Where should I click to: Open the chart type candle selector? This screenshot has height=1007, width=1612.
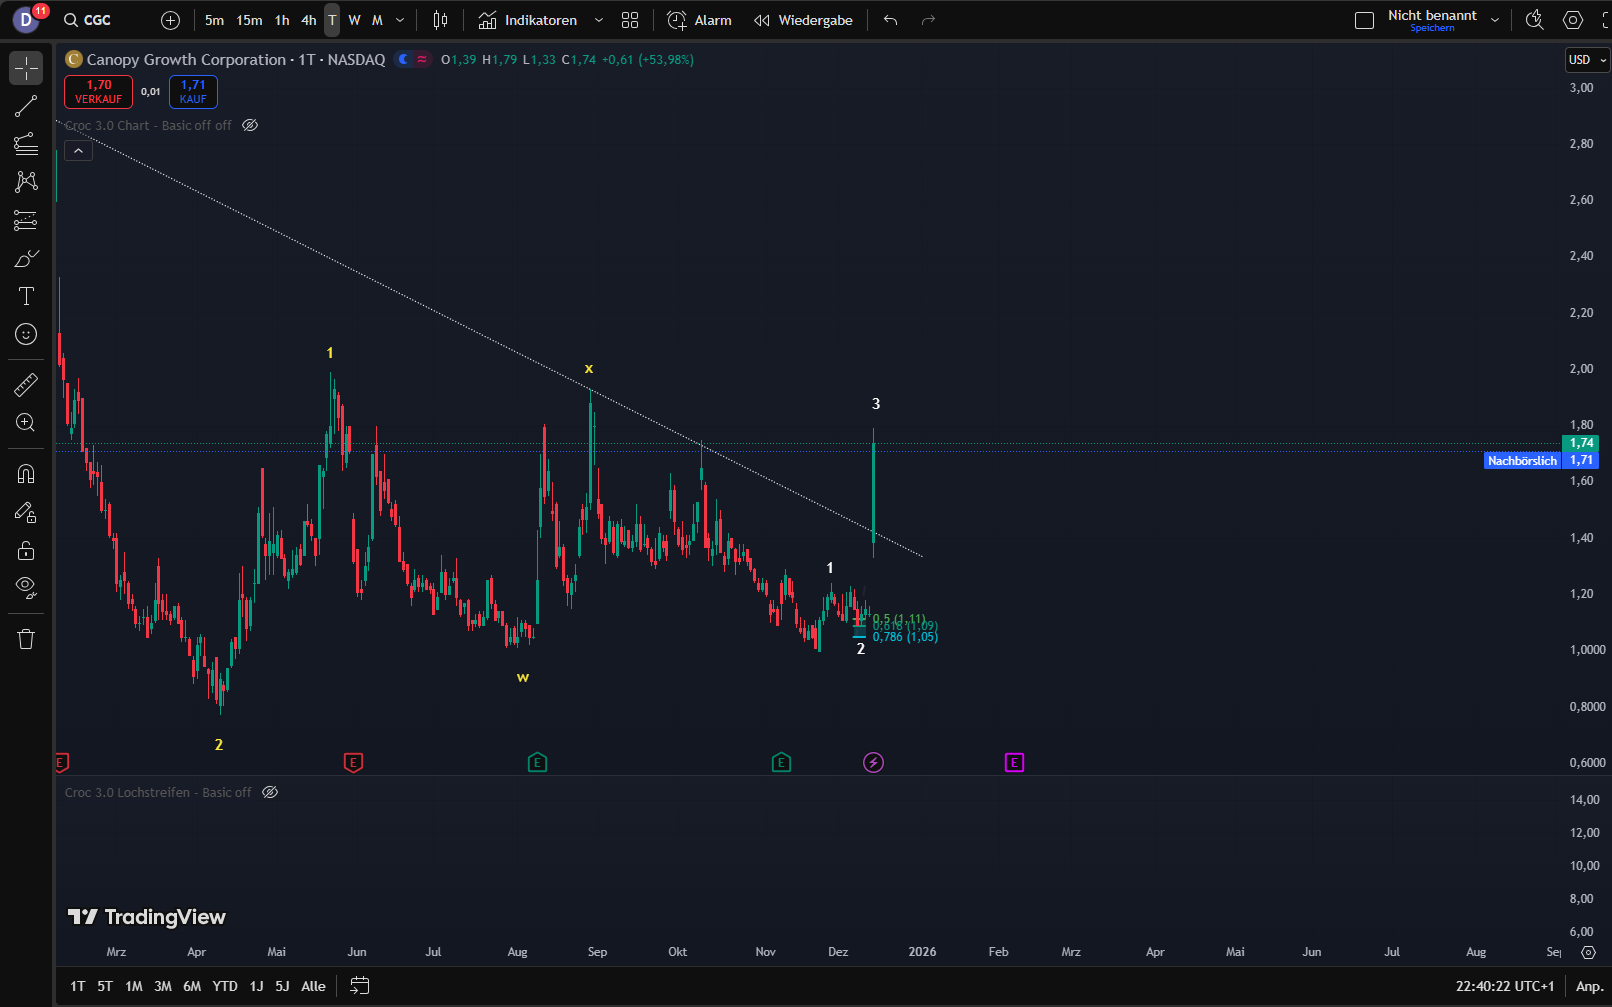point(440,20)
